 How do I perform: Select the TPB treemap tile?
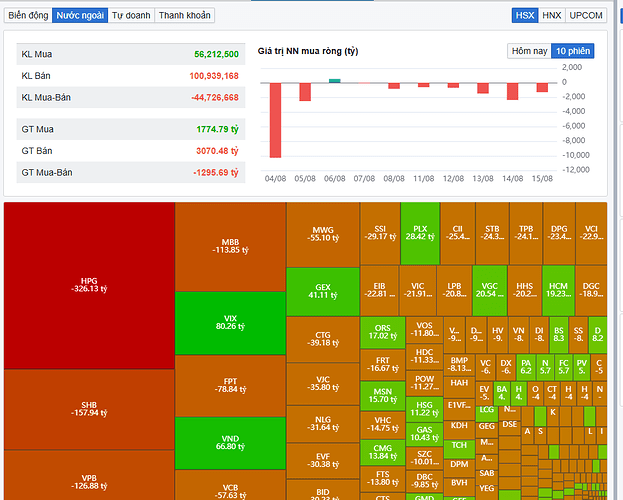pos(526,233)
